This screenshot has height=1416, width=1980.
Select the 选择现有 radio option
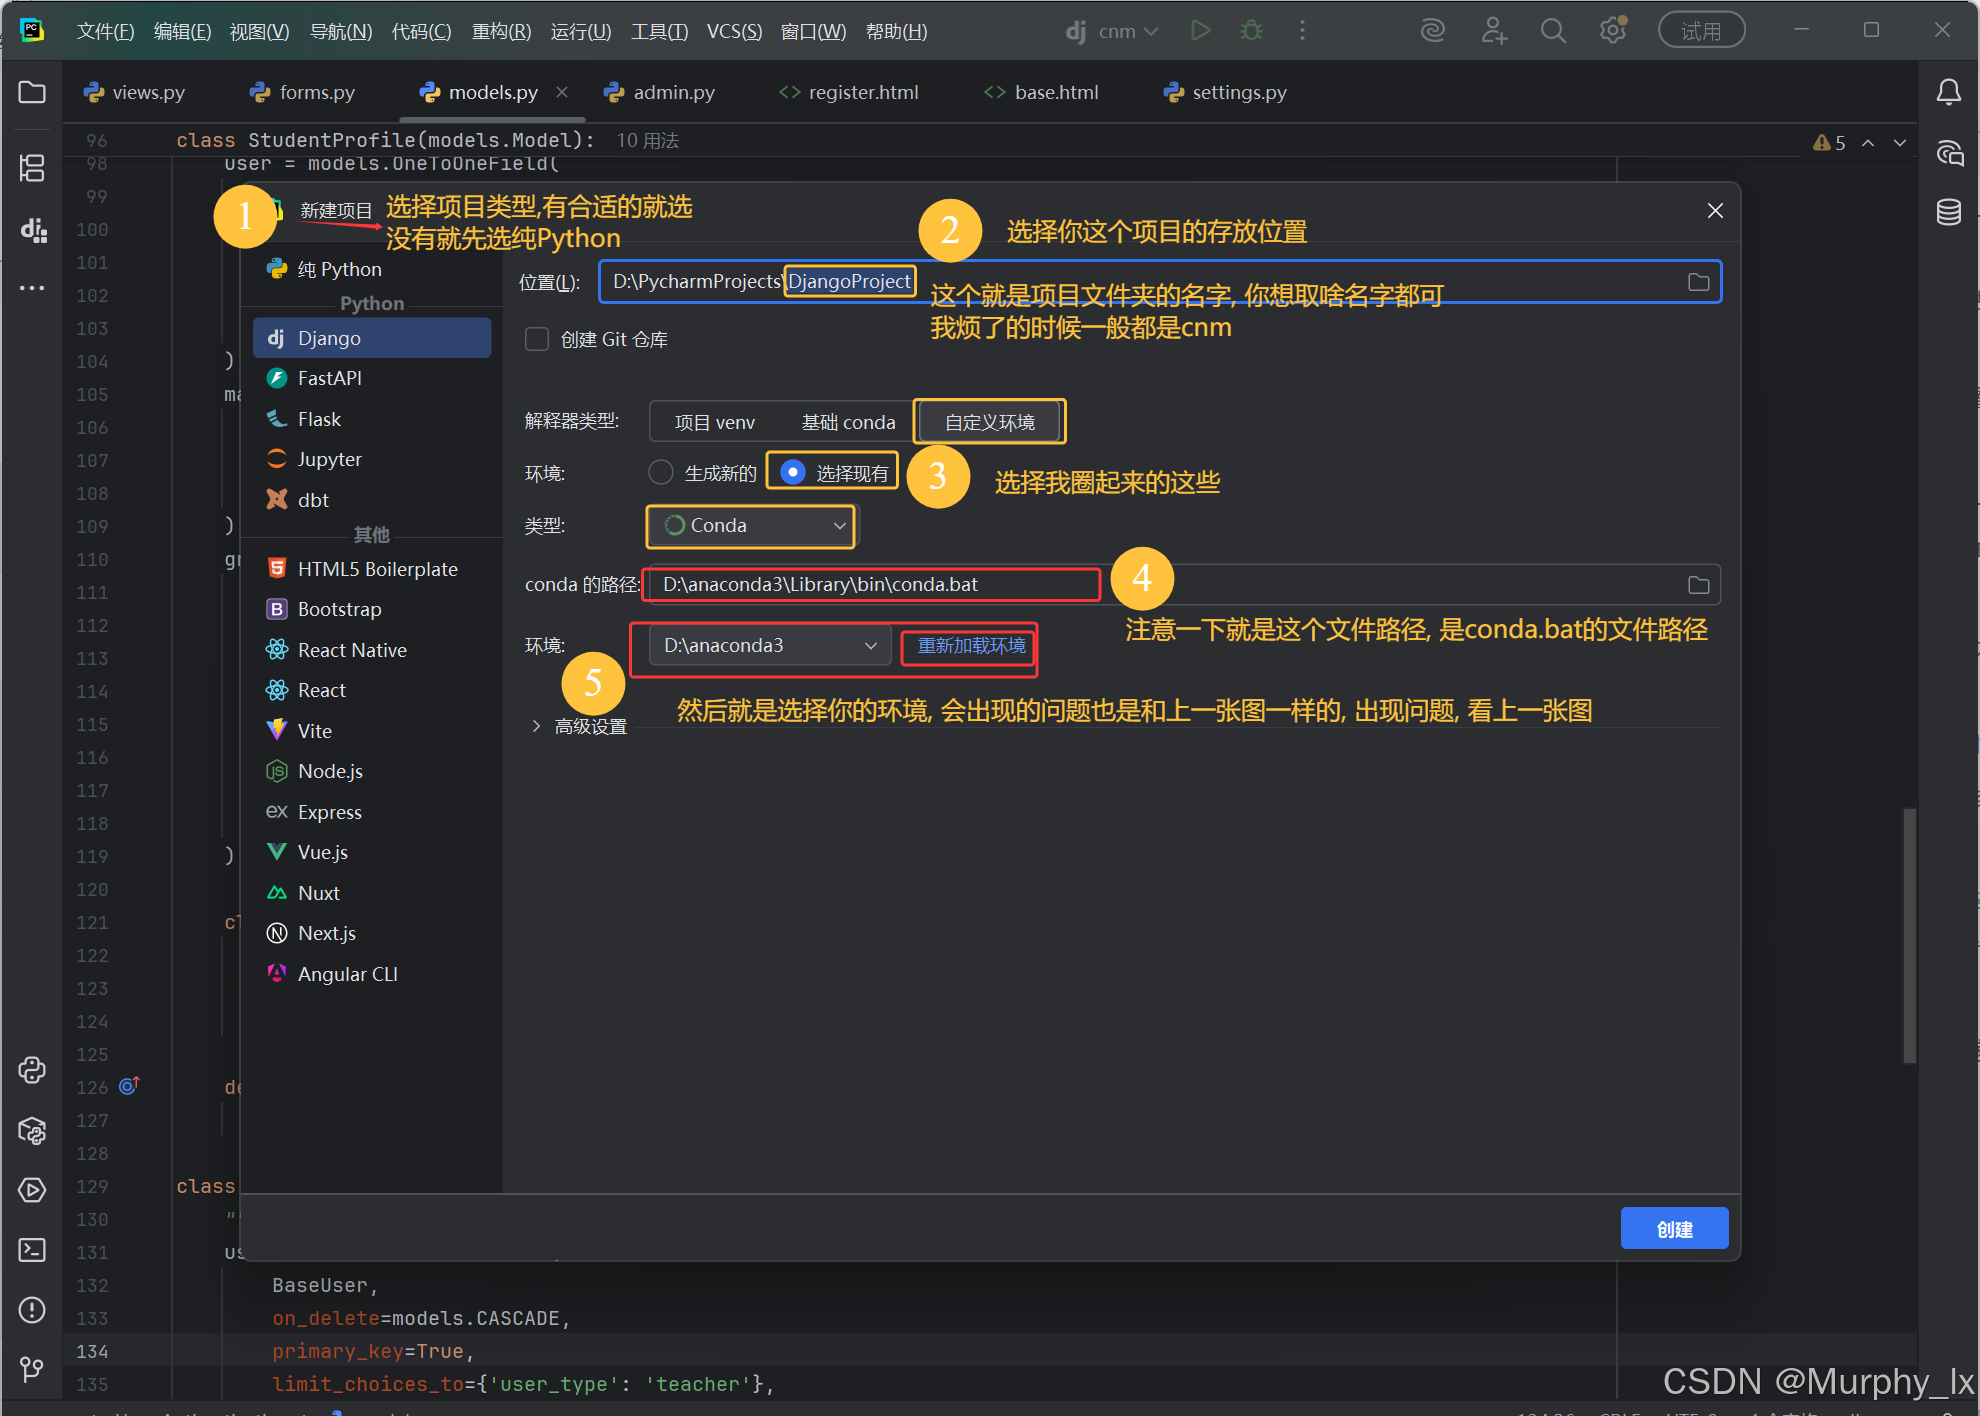pyautogui.click(x=793, y=472)
